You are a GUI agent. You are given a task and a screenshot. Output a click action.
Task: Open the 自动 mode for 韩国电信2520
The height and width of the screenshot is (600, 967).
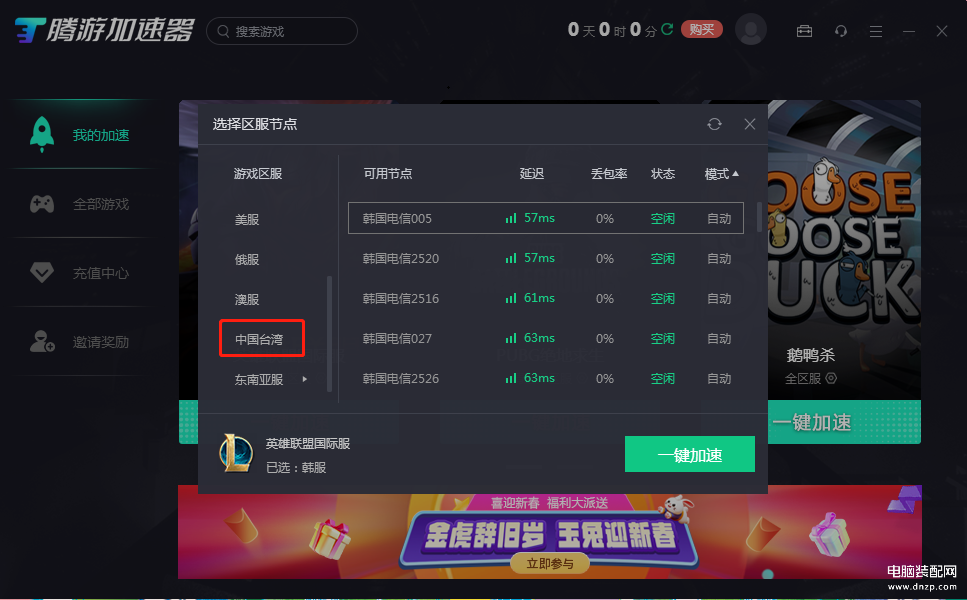tap(719, 258)
